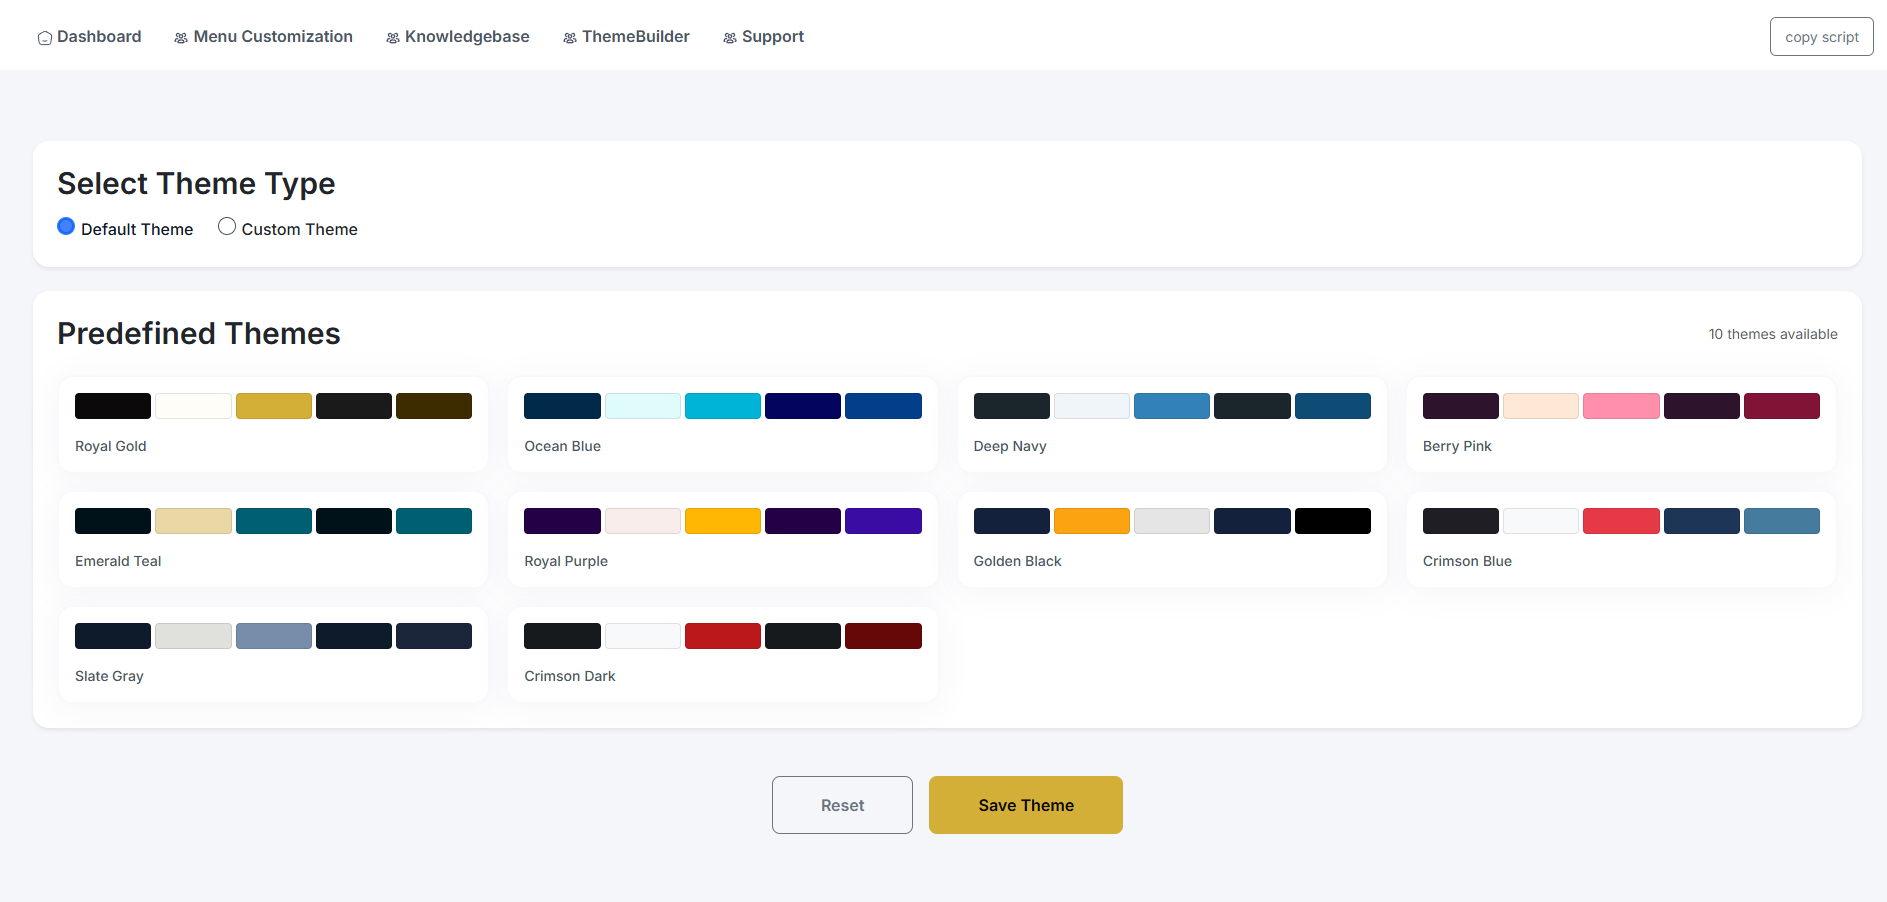Screen dimensions: 1887x902
Task: Click the red swatch in Crimson Blue
Action: (x=1621, y=521)
